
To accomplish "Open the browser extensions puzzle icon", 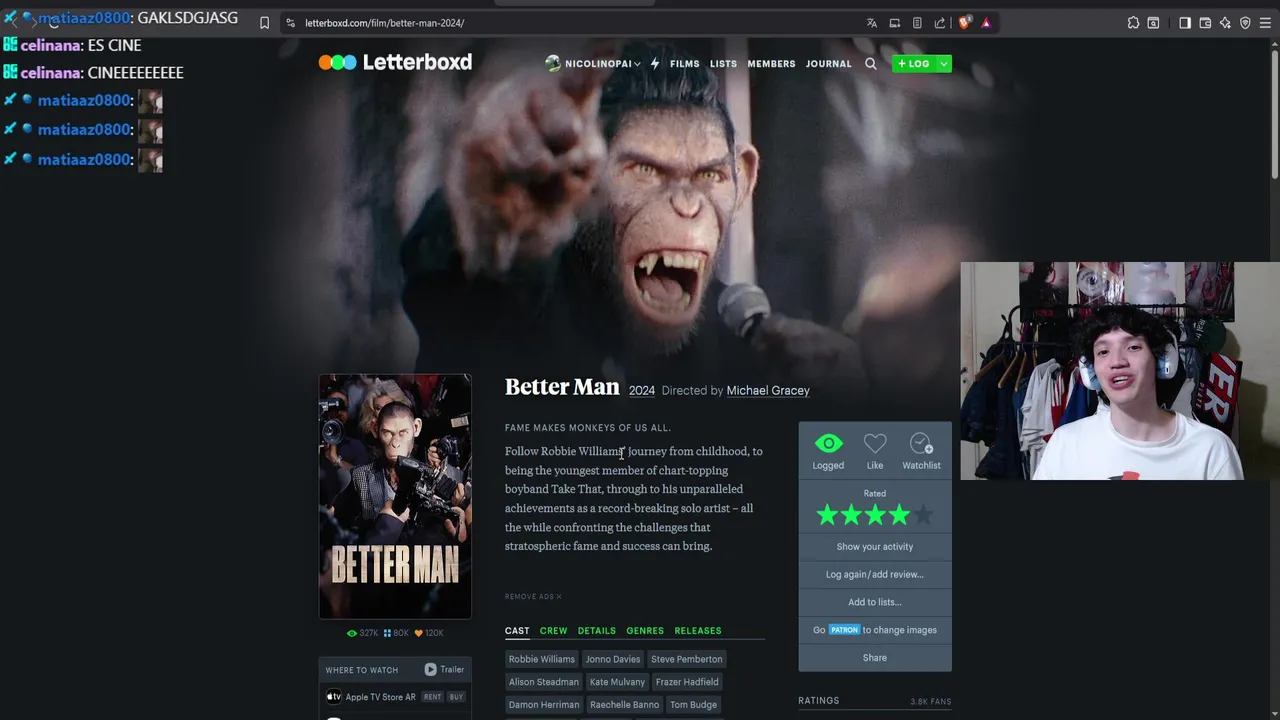I will coord(1133,23).
